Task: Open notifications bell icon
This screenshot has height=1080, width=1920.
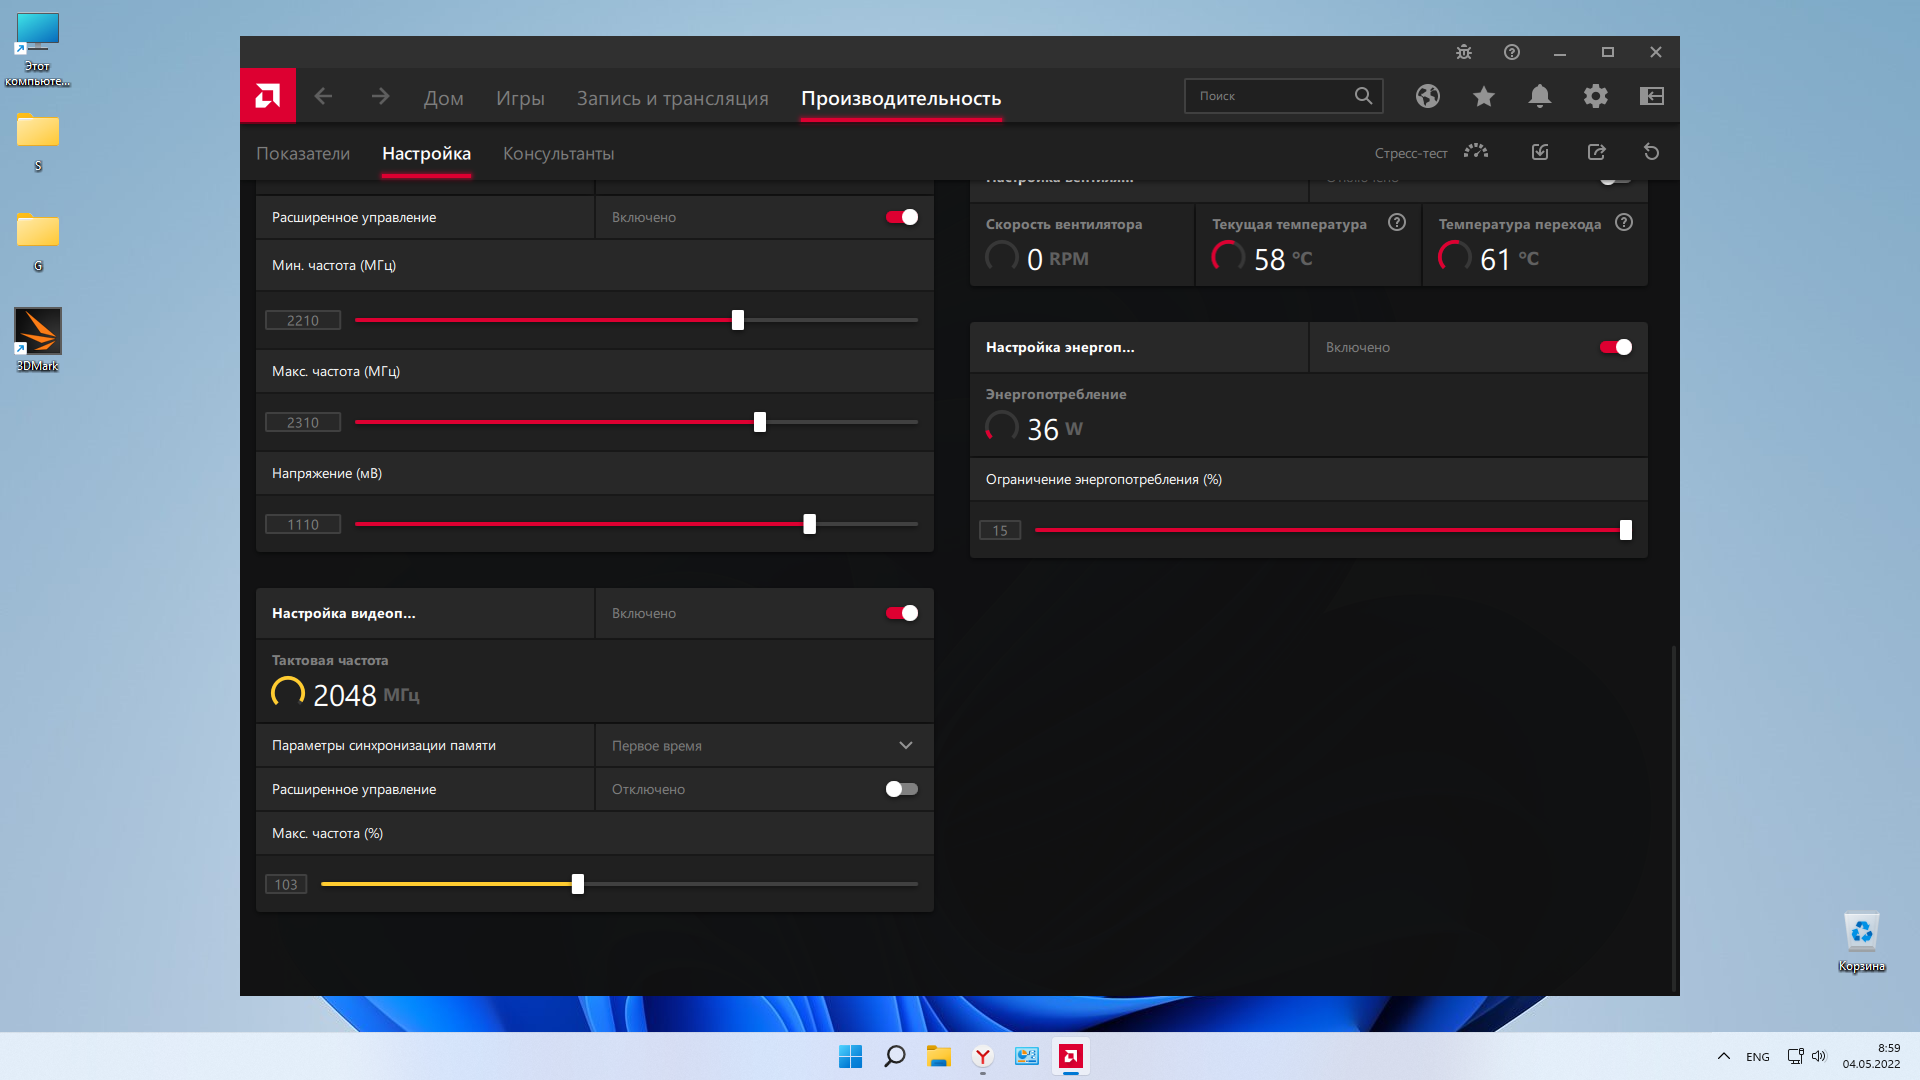Action: 1539,96
